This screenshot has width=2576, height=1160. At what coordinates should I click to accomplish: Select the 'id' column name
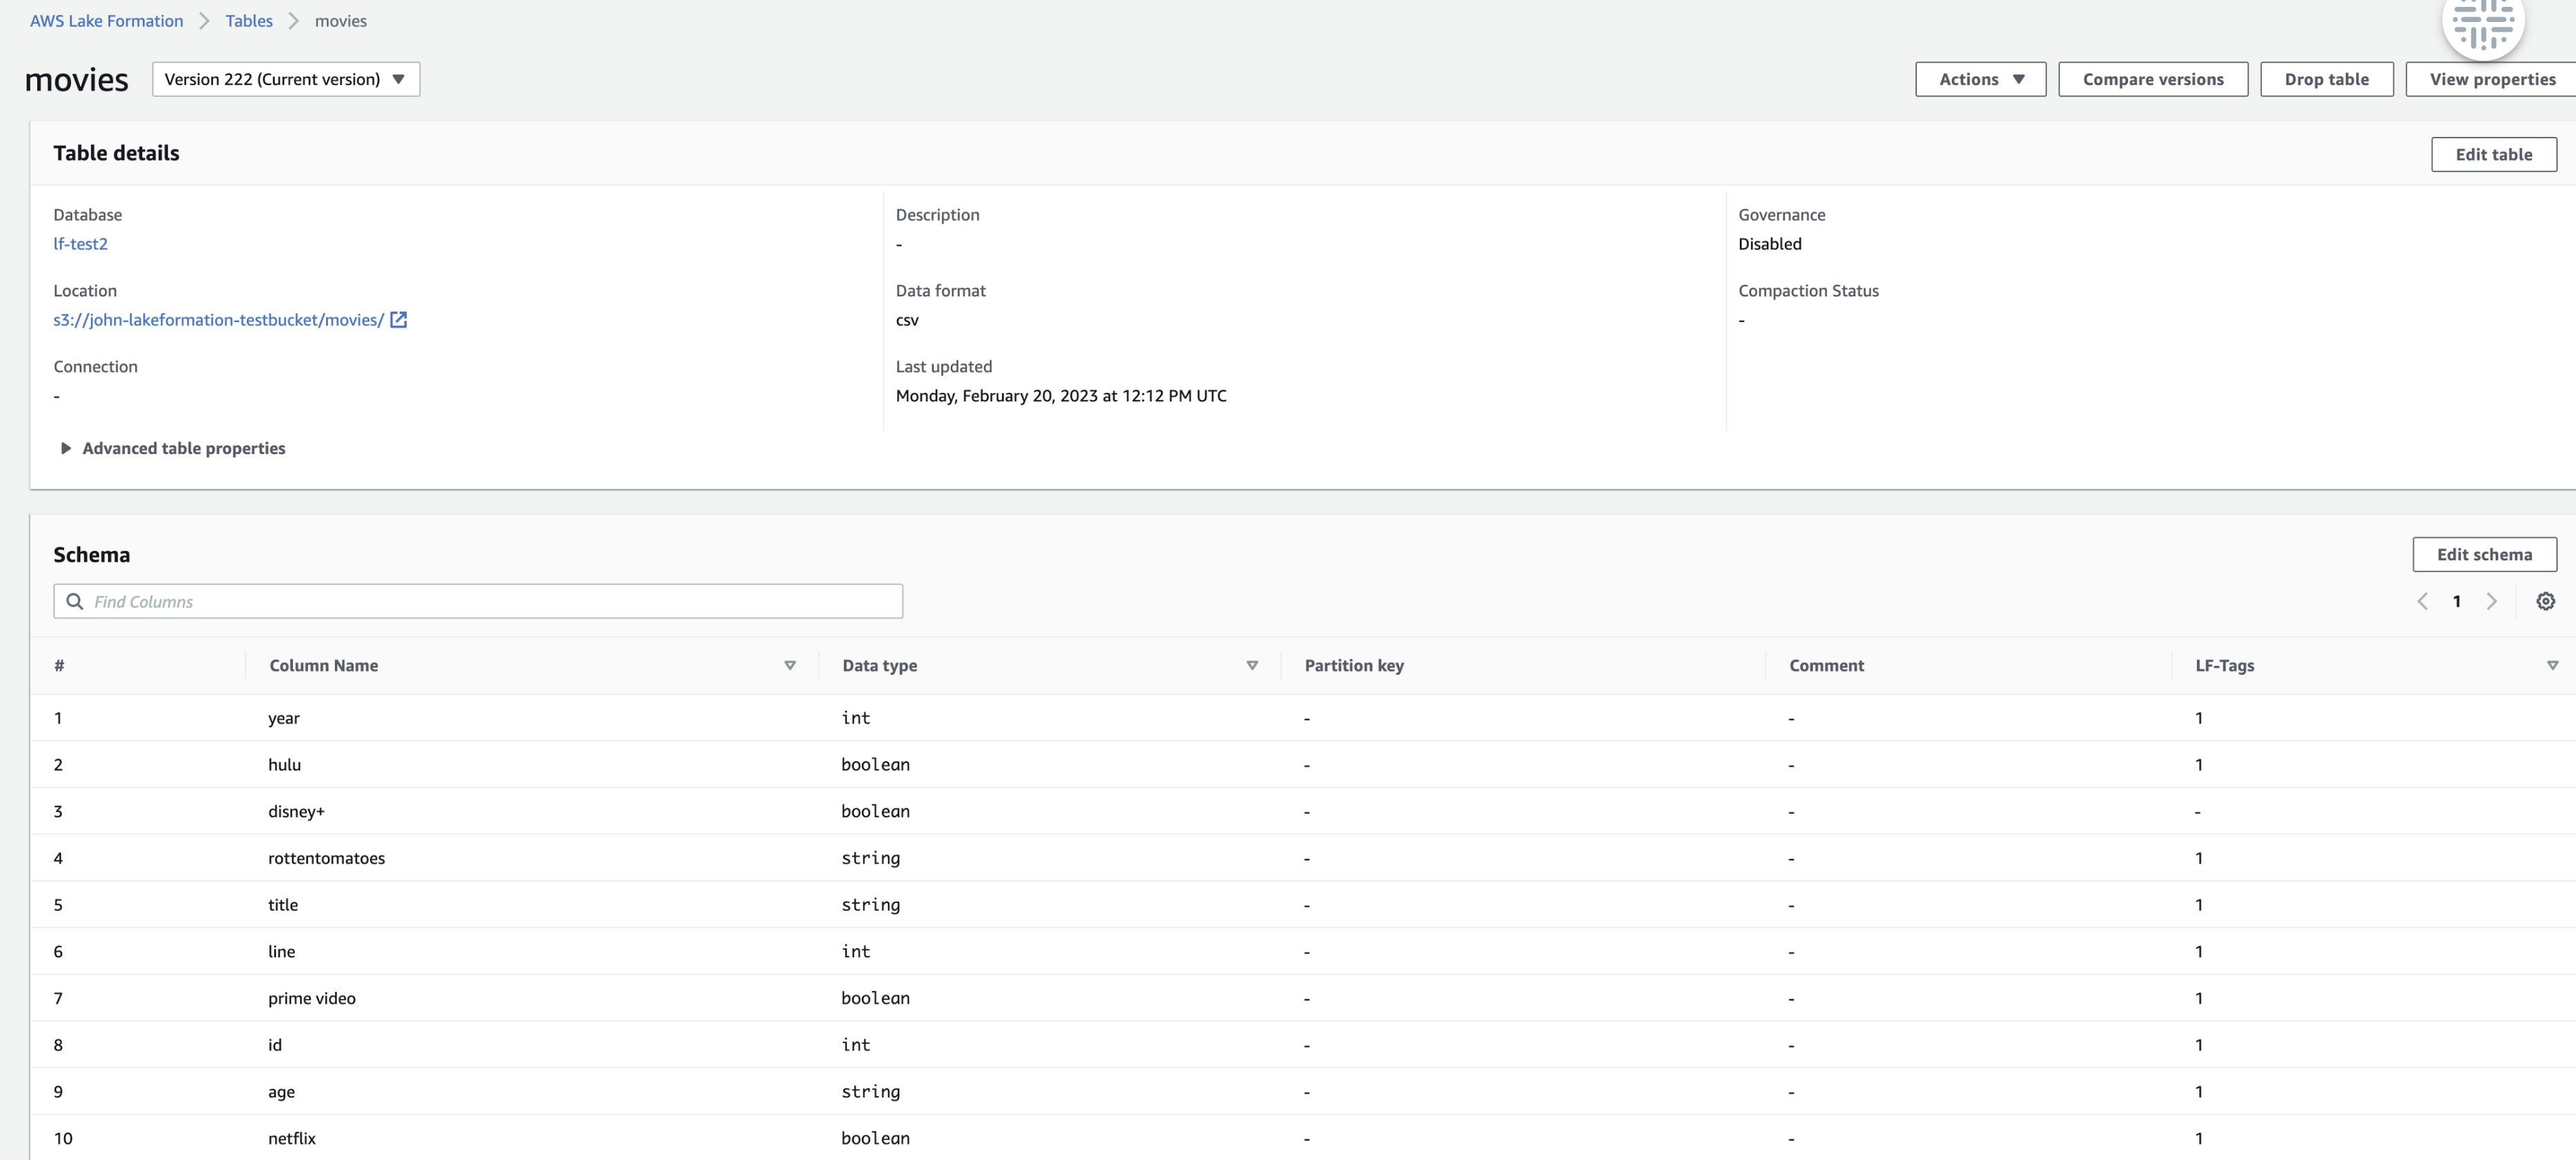point(275,1045)
